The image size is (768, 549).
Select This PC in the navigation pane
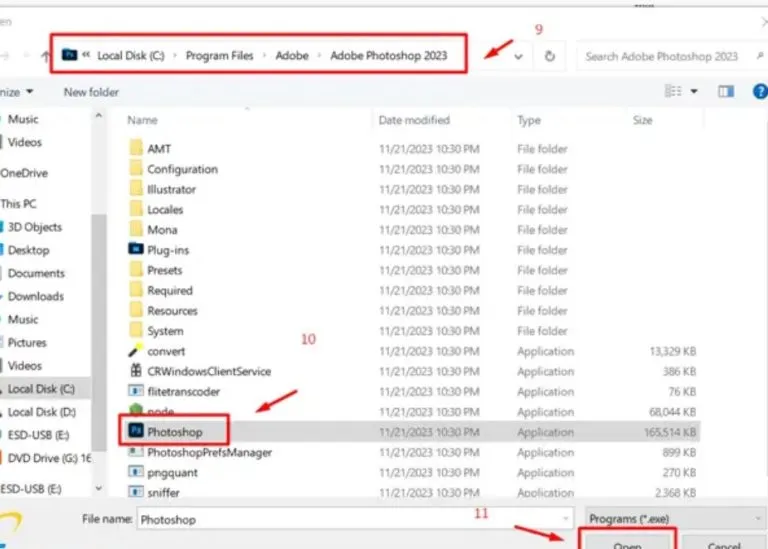coord(18,203)
